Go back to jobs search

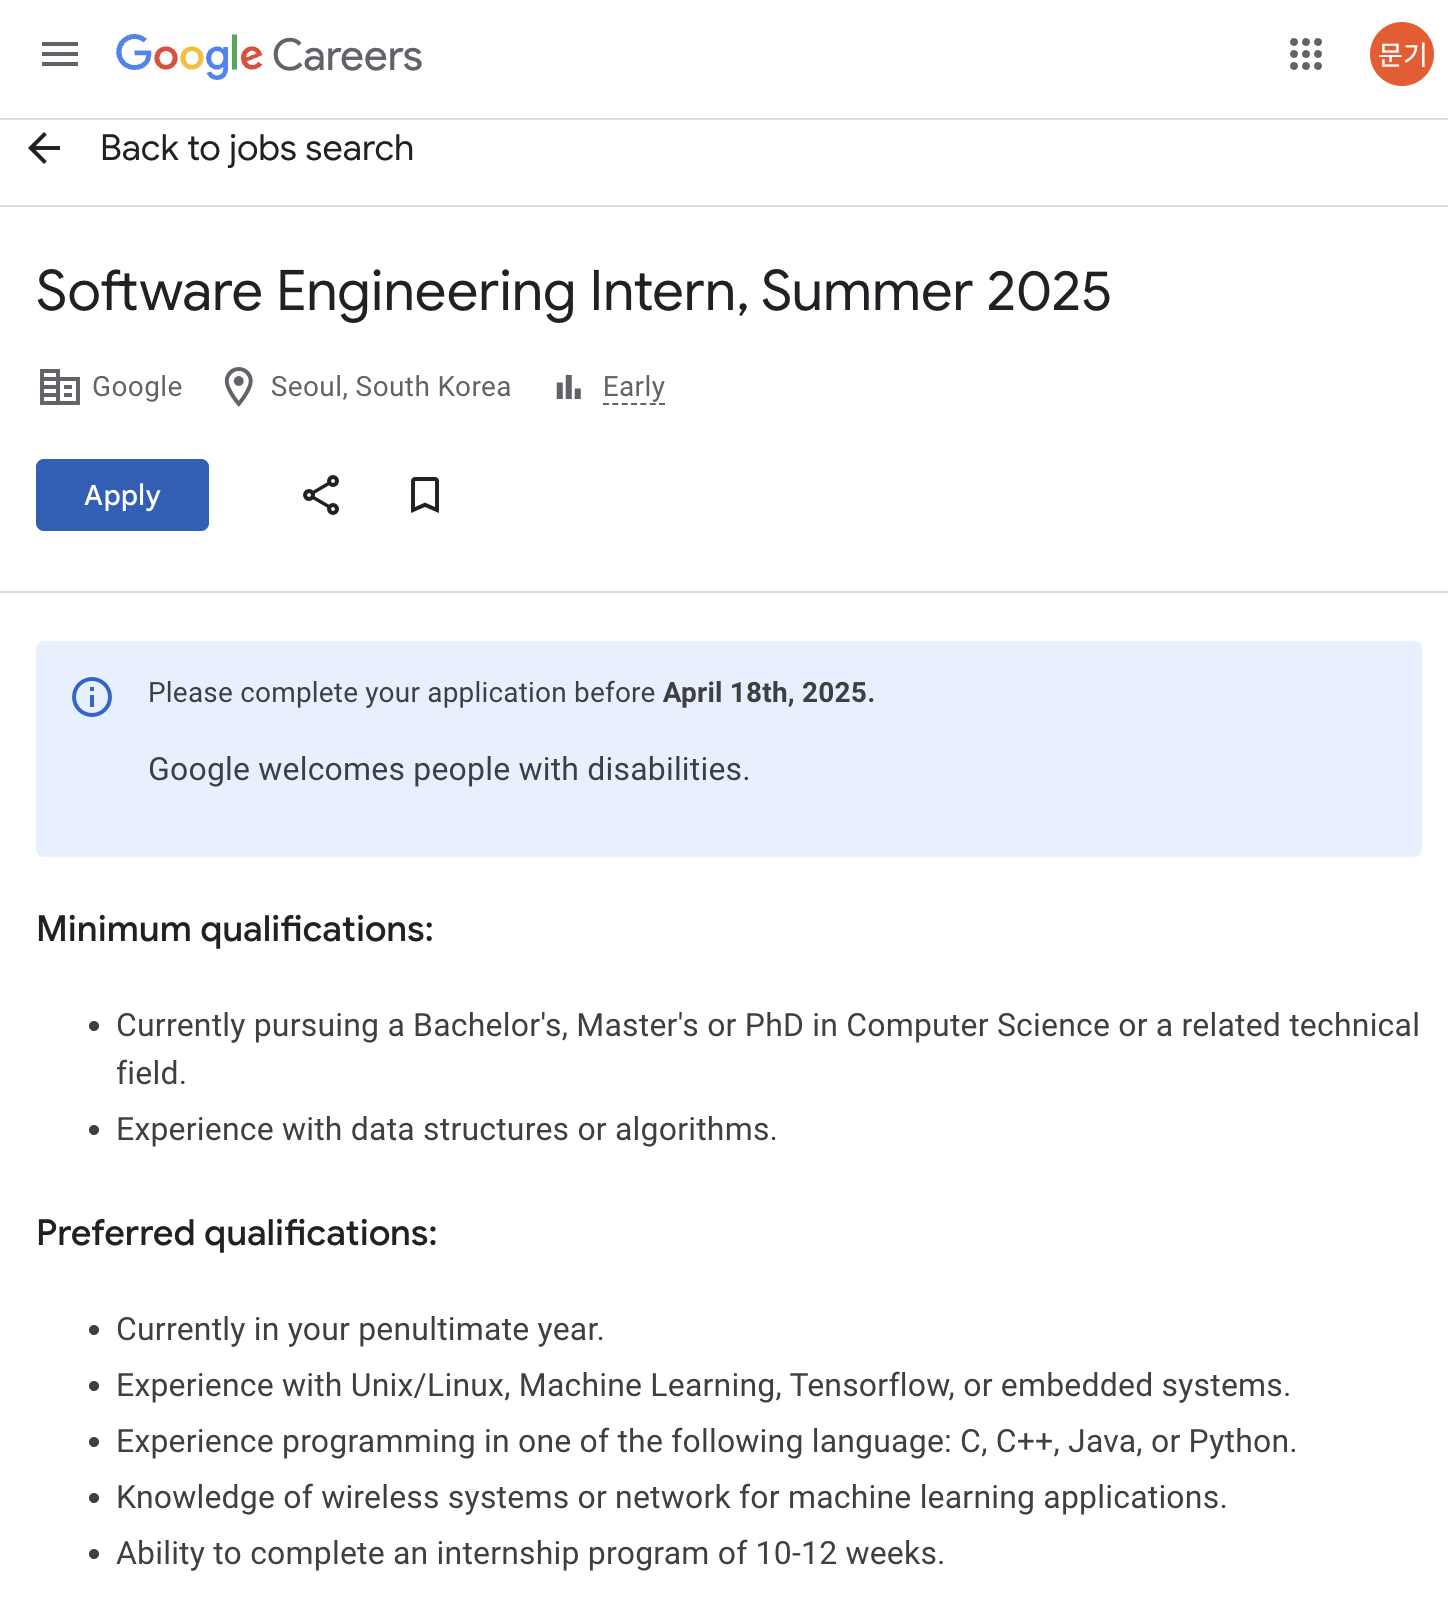pyautogui.click(x=257, y=148)
